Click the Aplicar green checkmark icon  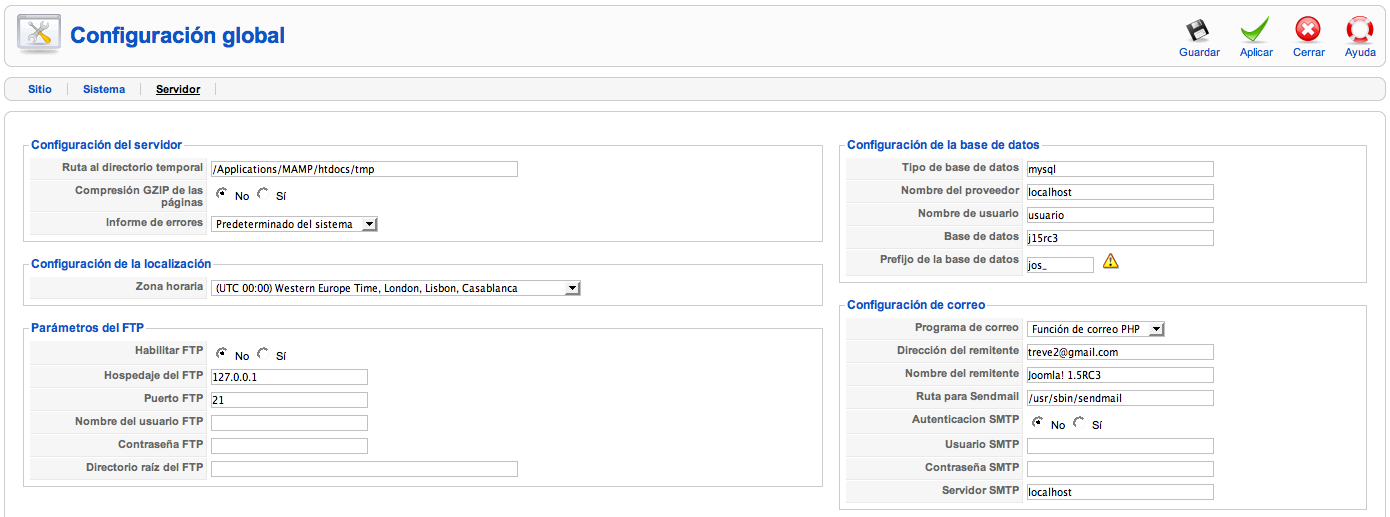coord(1255,31)
